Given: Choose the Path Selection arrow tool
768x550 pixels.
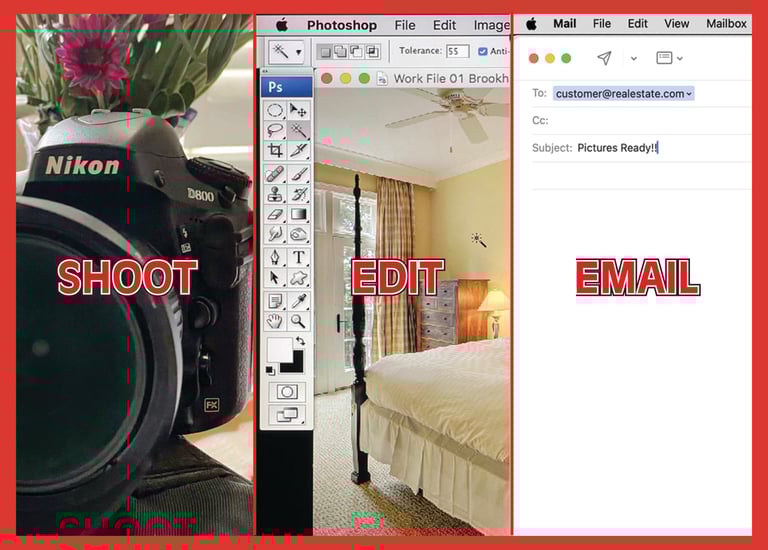Looking at the screenshot, I should 275,278.
